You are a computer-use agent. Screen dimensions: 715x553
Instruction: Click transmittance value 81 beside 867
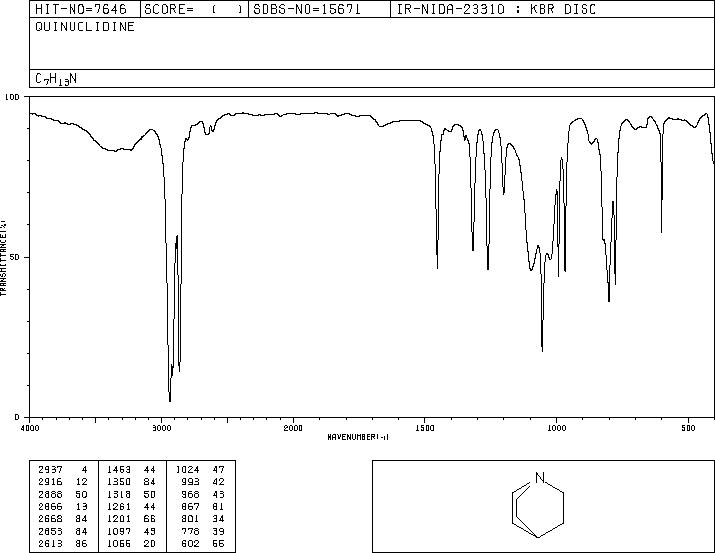tap(219, 506)
